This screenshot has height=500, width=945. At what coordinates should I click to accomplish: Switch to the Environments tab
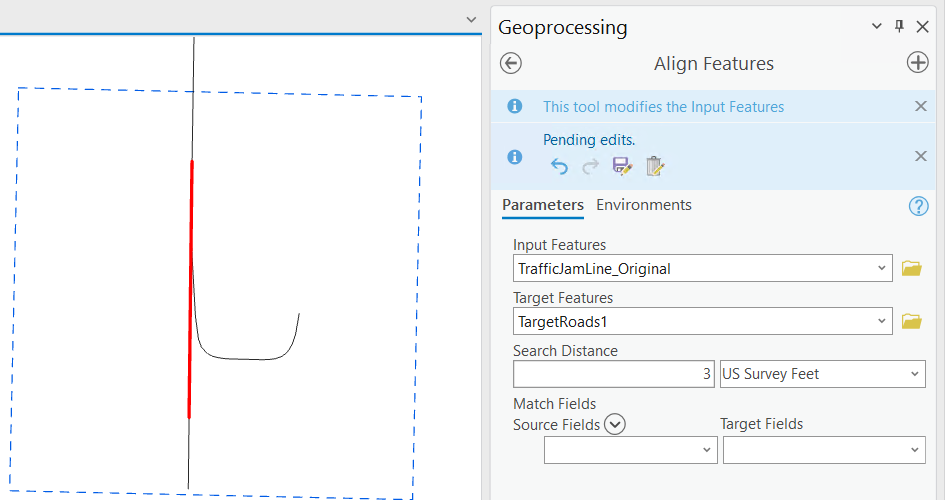pyautogui.click(x=644, y=205)
